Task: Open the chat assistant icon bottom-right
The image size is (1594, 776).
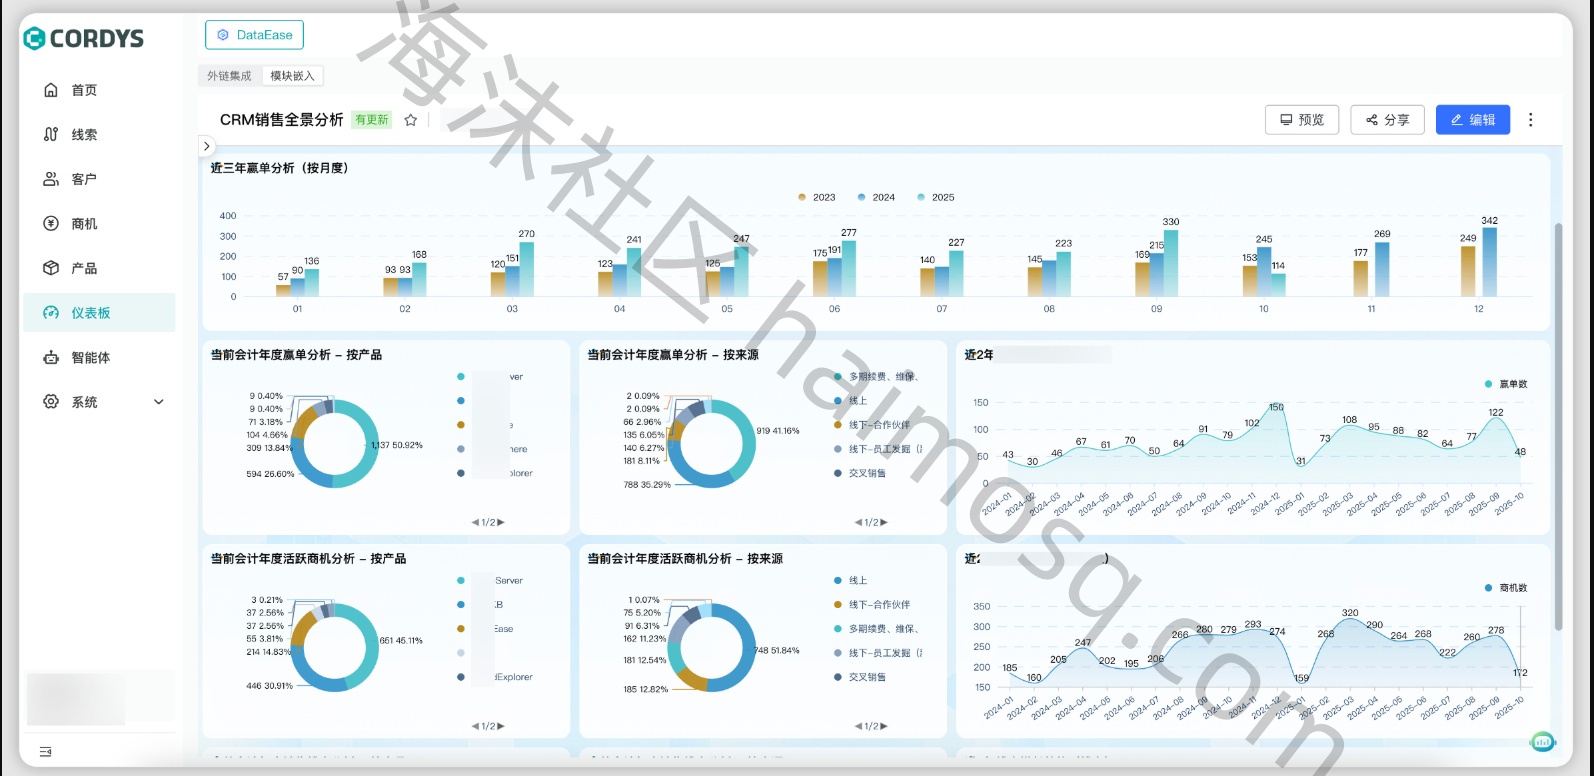Action: [x=1543, y=742]
